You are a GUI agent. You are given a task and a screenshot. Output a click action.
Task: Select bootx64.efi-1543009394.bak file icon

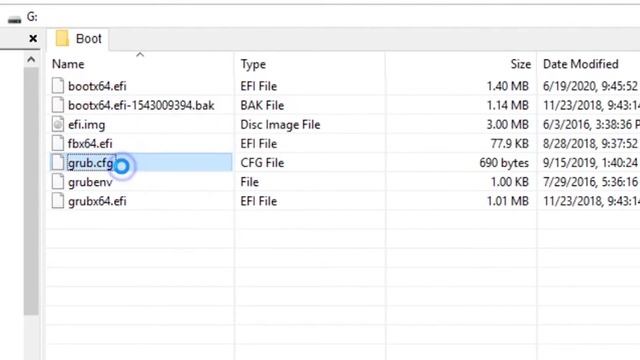[58, 105]
